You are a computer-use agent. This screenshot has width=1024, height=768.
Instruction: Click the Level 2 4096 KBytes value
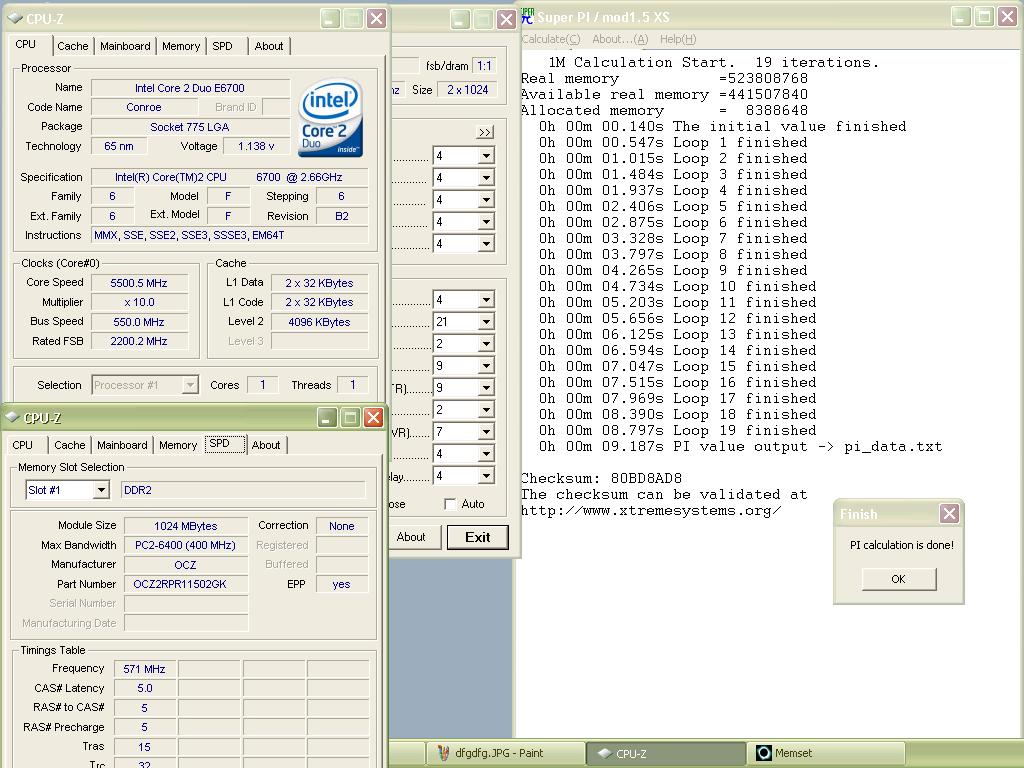pos(319,322)
